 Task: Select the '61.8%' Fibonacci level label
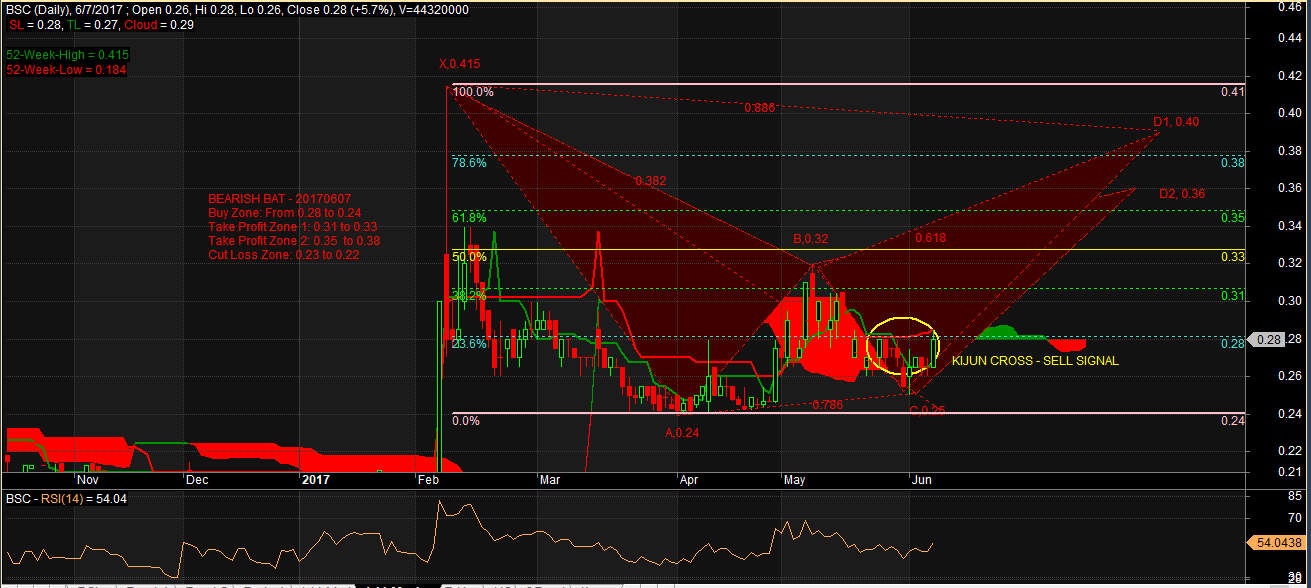tap(469, 217)
